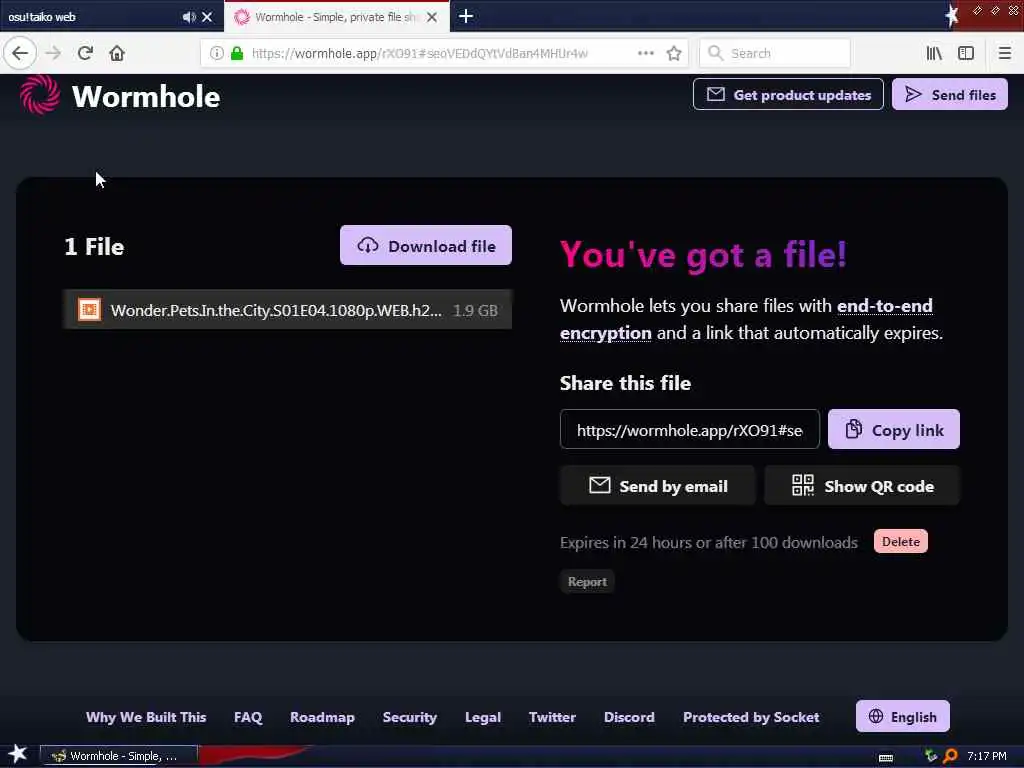The height and width of the screenshot is (768, 1024).
Task: Open the Roadmap footer link
Action: click(322, 717)
